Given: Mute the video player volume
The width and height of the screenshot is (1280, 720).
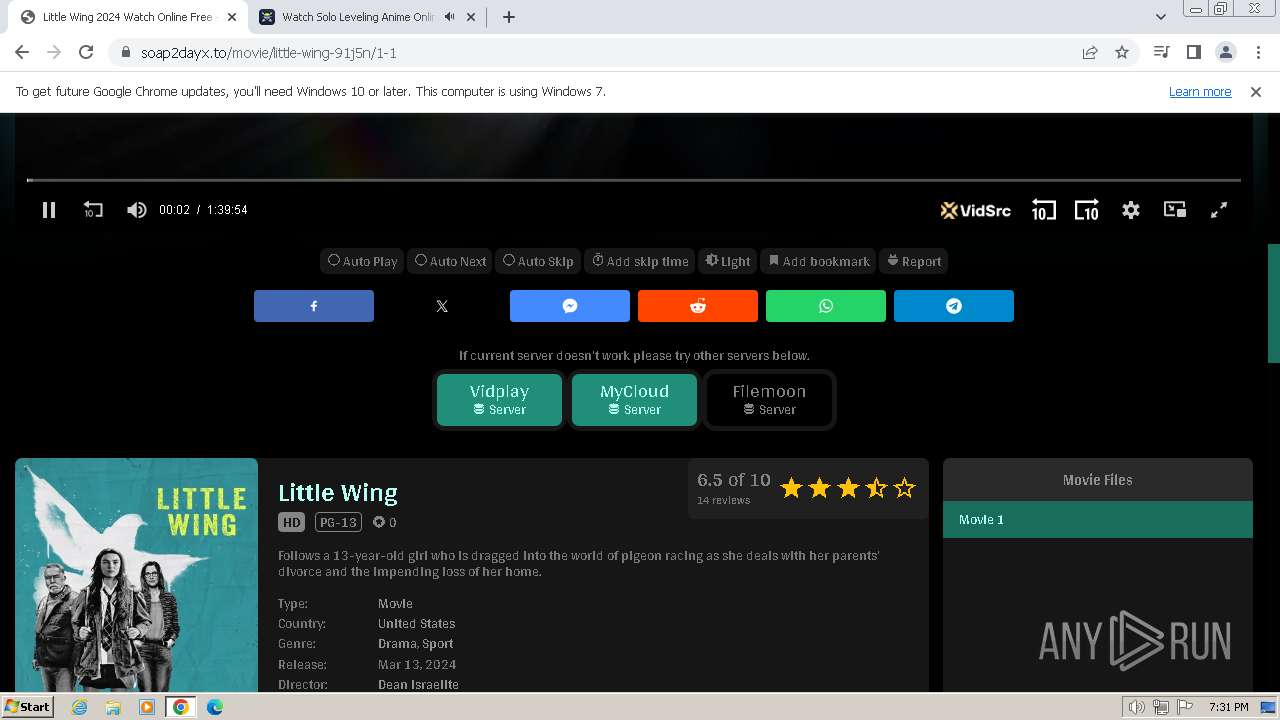Looking at the screenshot, I should (137, 210).
